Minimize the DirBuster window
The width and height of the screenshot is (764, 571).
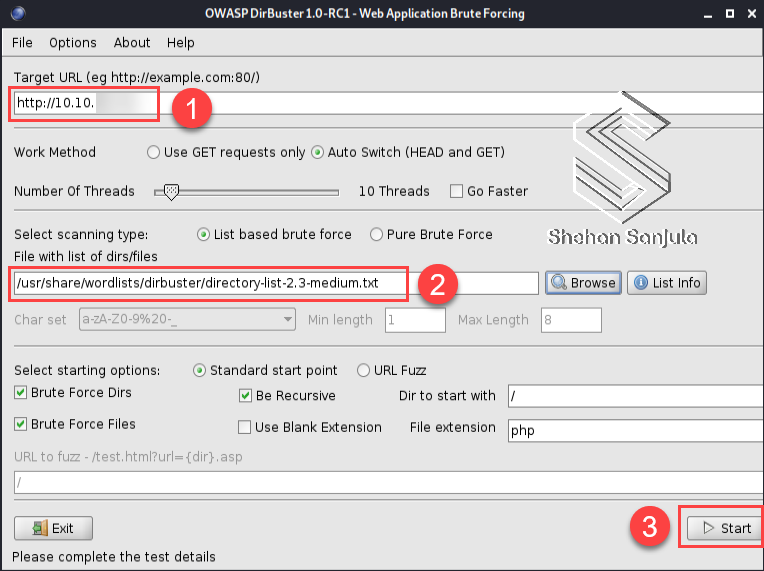pyautogui.click(x=707, y=14)
